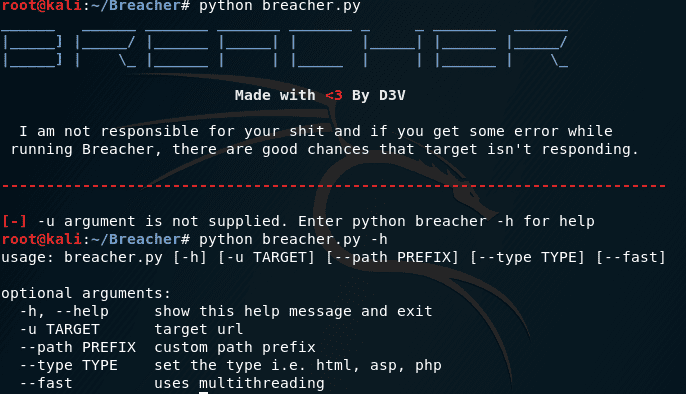Click the 'uses multithreading' description
The width and height of the screenshot is (686, 394).
[x=239, y=384]
